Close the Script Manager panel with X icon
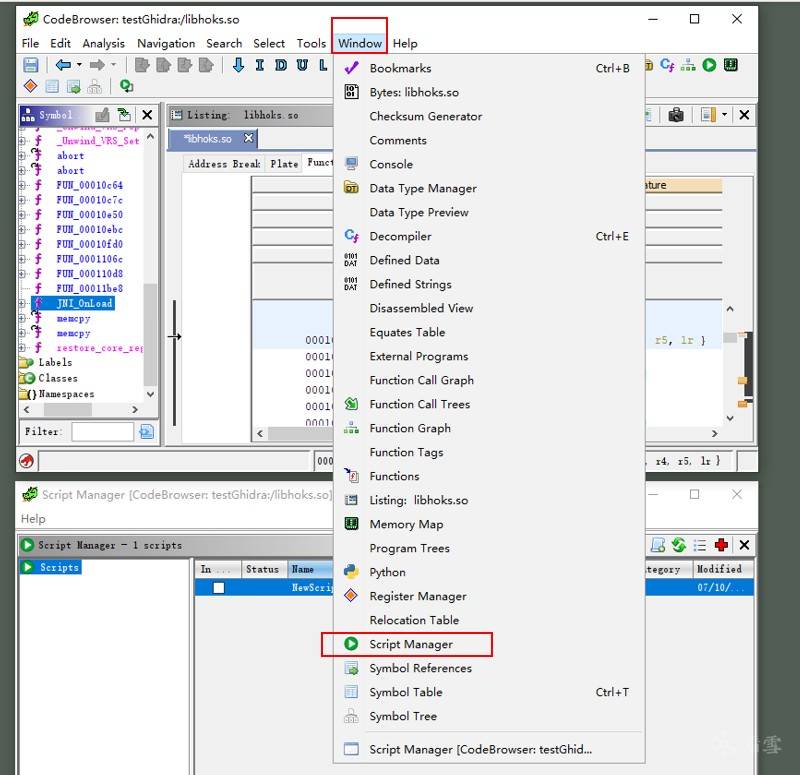 (744, 545)
